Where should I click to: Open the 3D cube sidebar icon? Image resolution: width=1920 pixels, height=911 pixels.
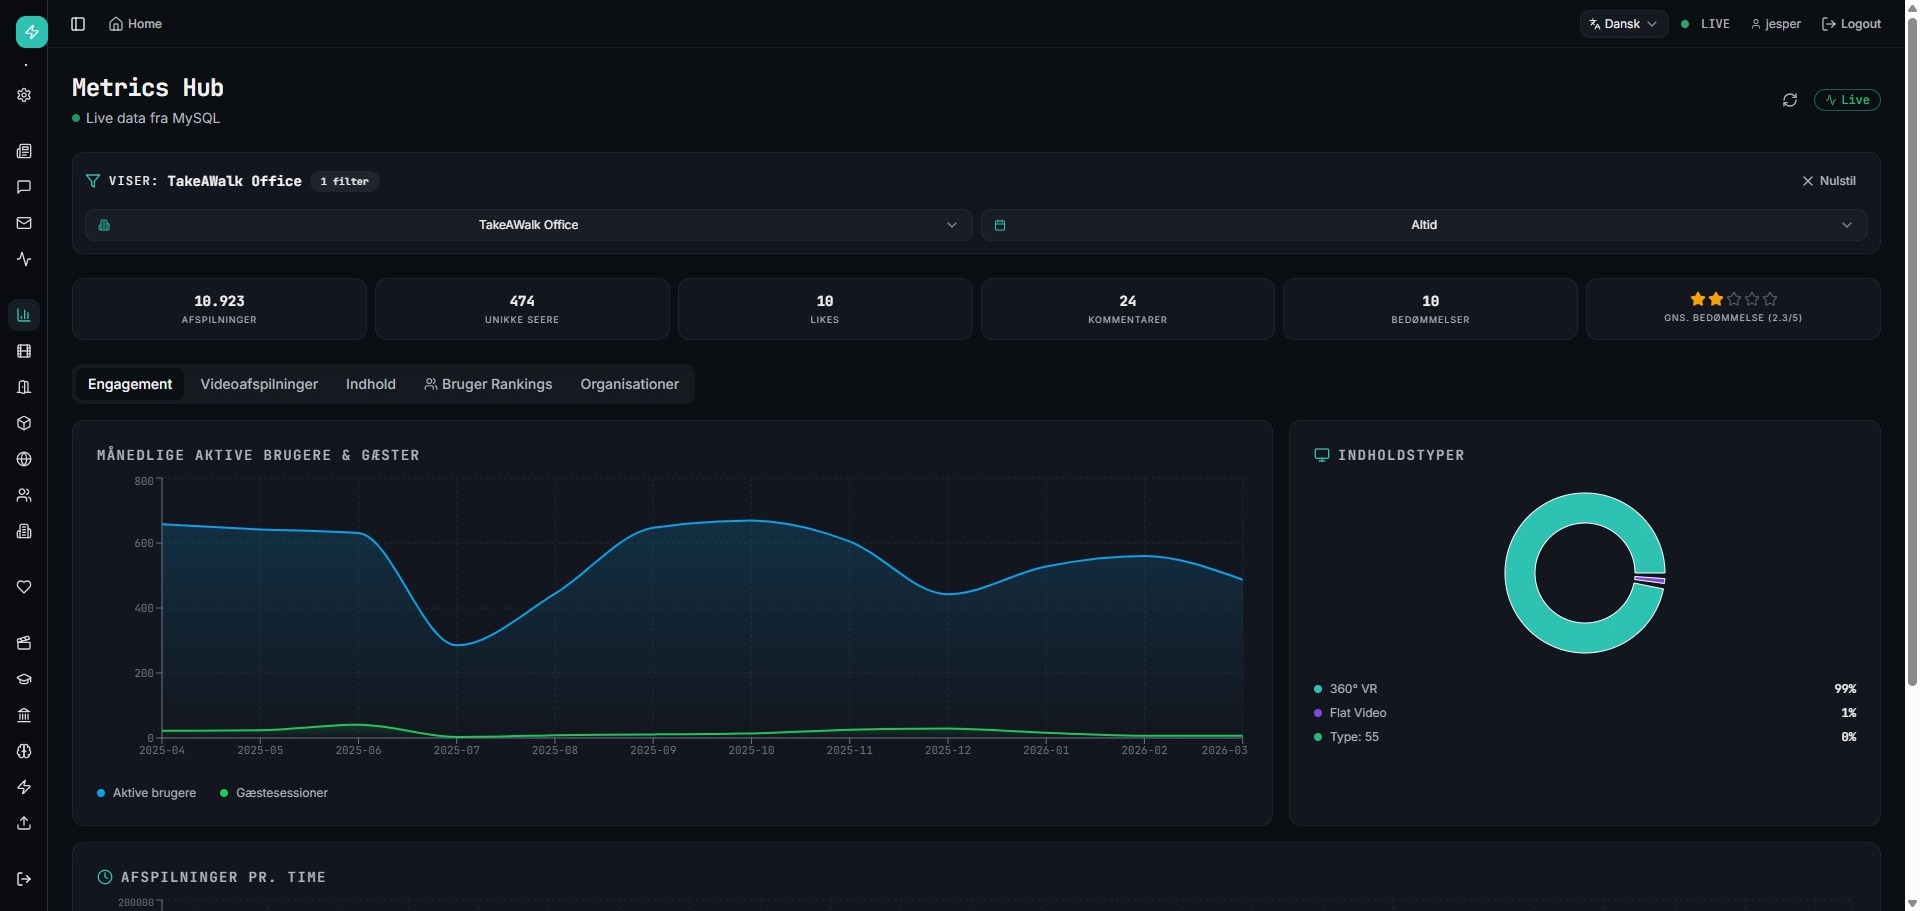pyautogui.click(x=24, y=423)
